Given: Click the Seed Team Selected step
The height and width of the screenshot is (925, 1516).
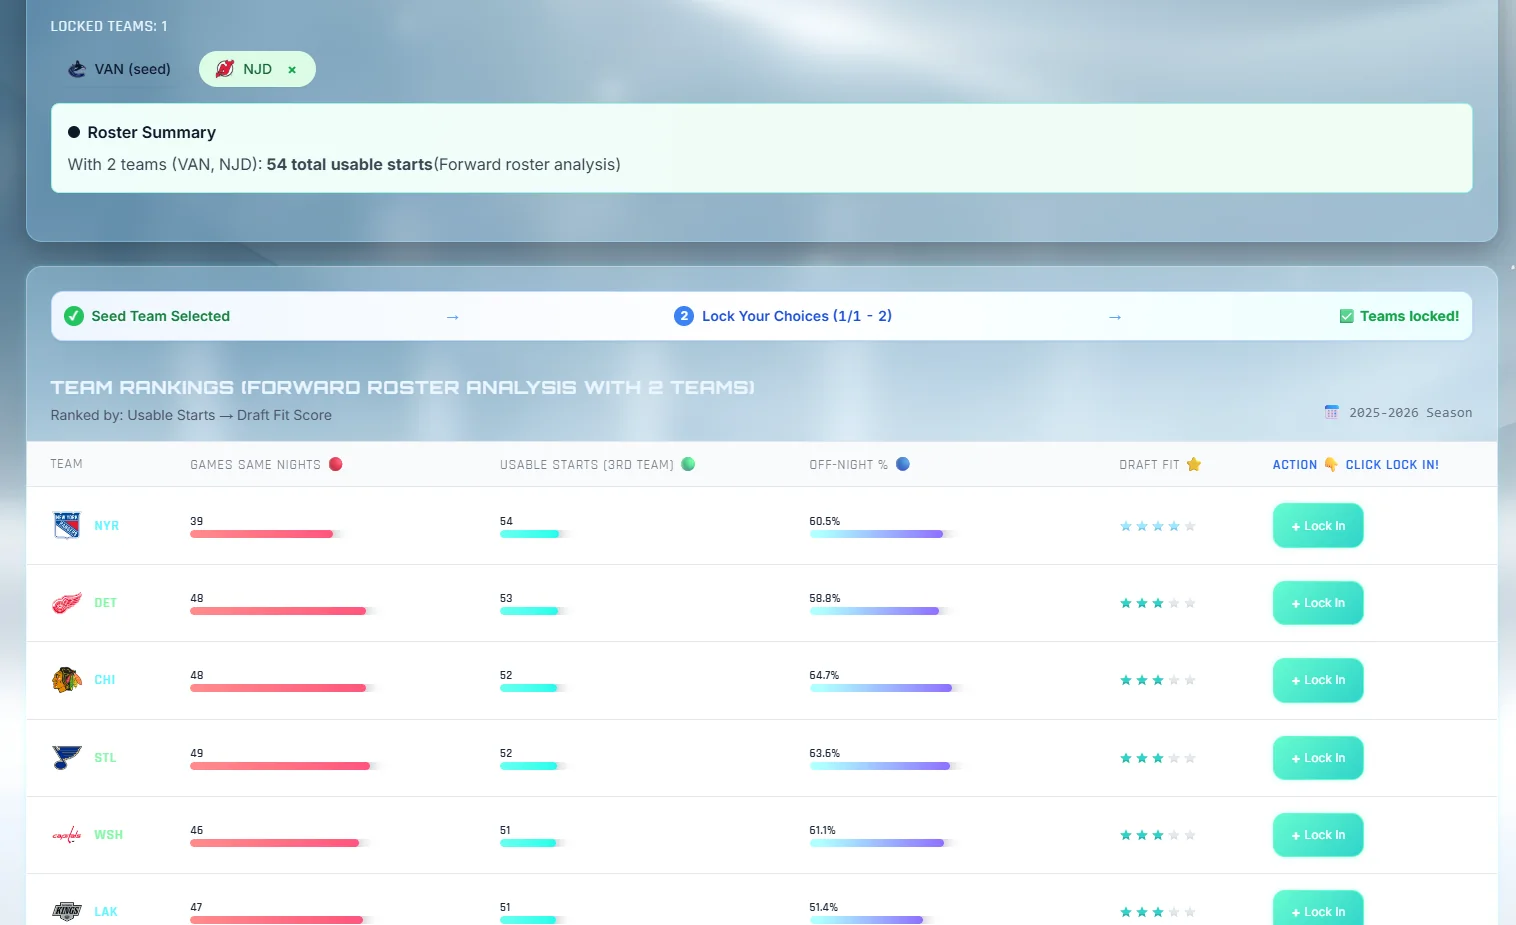Looking at the screenshot, I should pyautogui.click(x=147, y=316).
